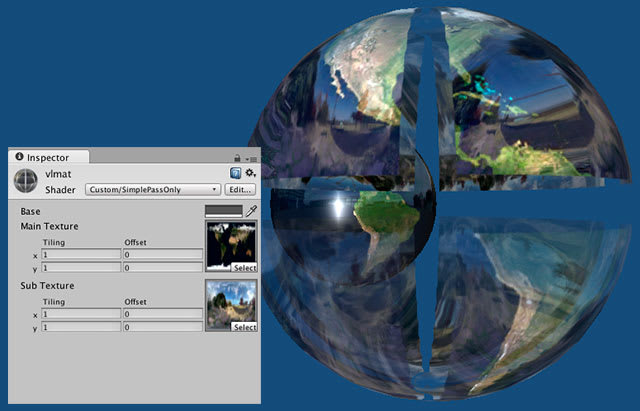The width and height of the screenshot is (640, 411).
Task: Toggle the Inspector lock icon
Action: (x=236, y=158)
